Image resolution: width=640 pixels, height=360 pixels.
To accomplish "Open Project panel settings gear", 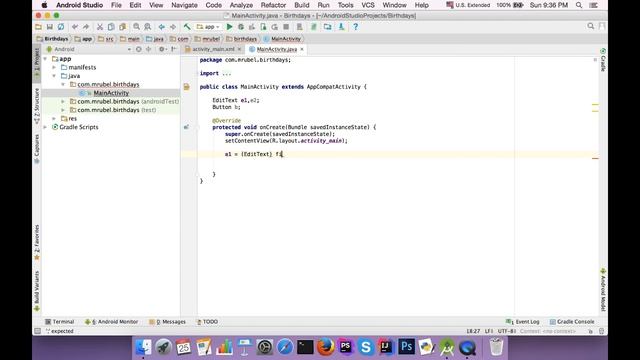I will pos(162,49).
